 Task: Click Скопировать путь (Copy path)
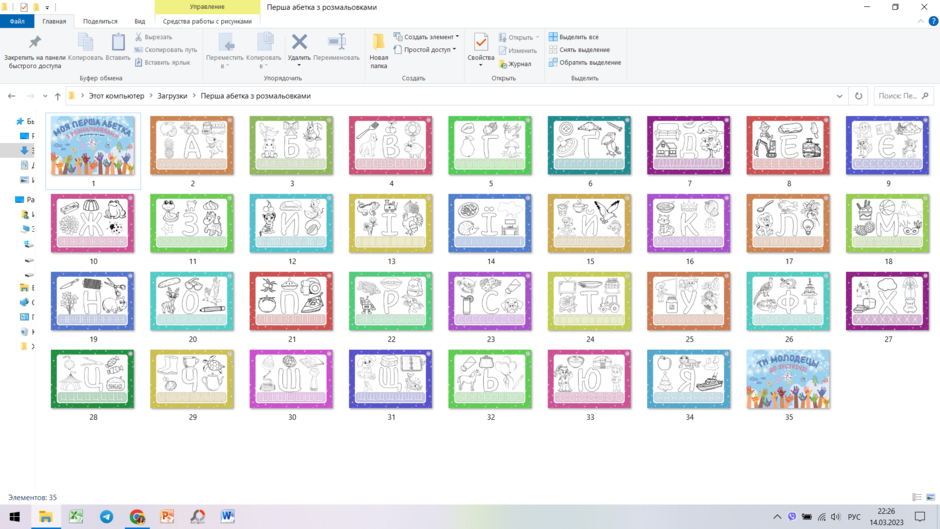165,50
